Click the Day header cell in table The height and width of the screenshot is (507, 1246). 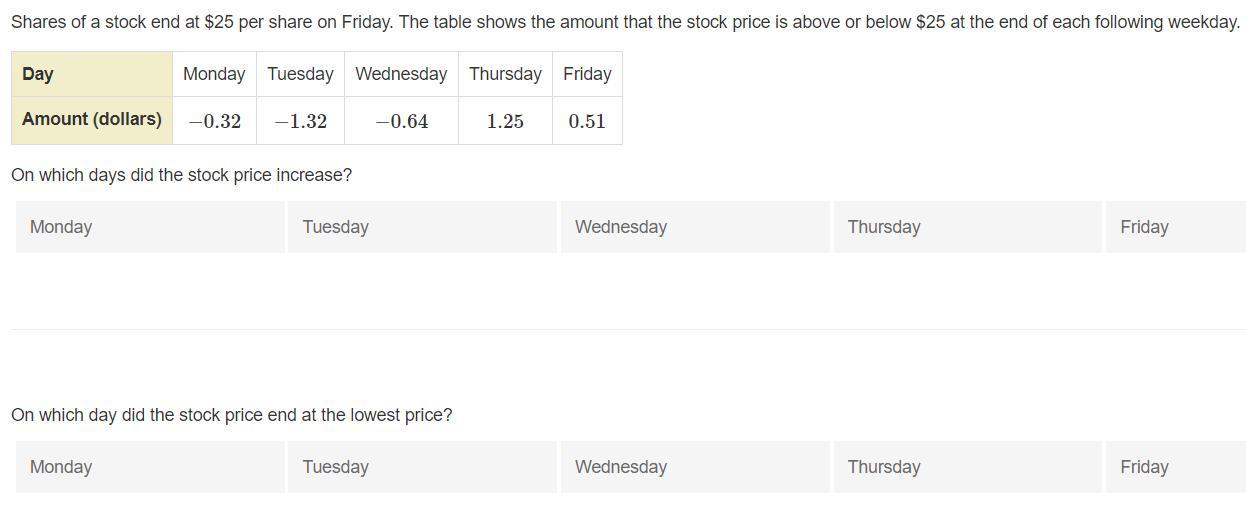92,74
